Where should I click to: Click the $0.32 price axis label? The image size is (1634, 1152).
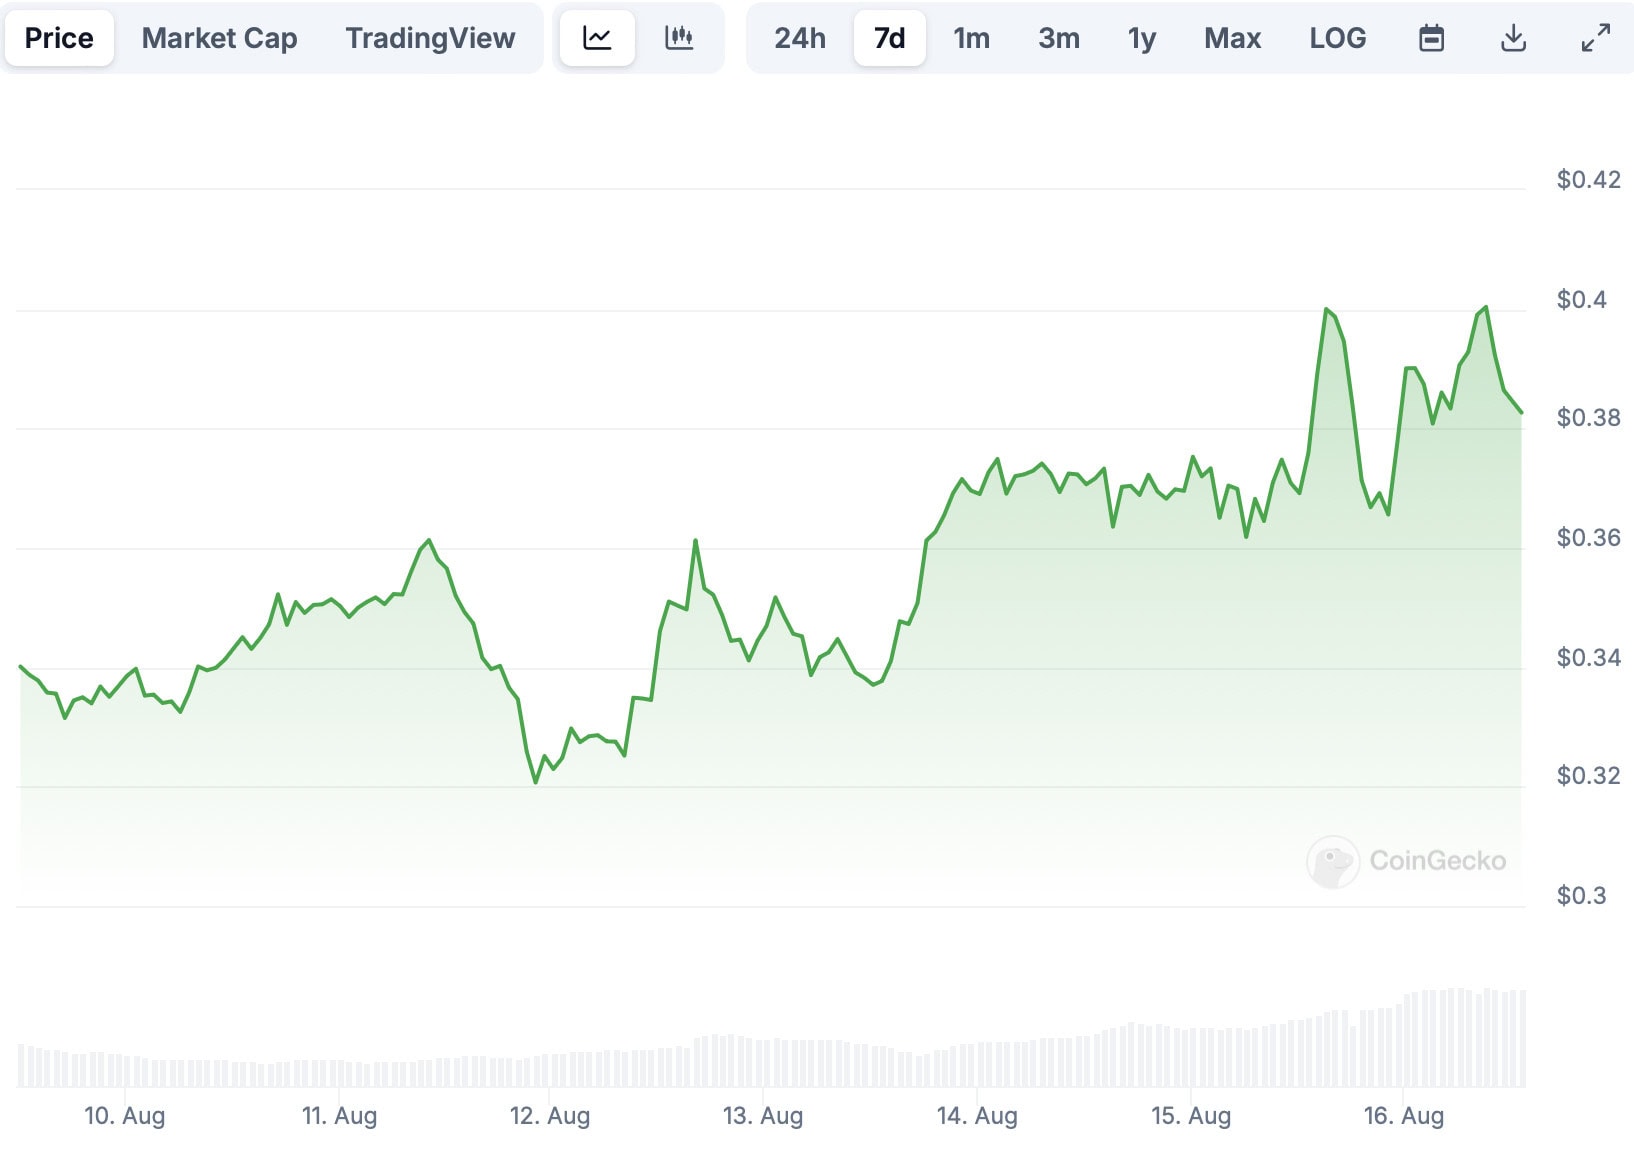click(x=1588, y=776)
